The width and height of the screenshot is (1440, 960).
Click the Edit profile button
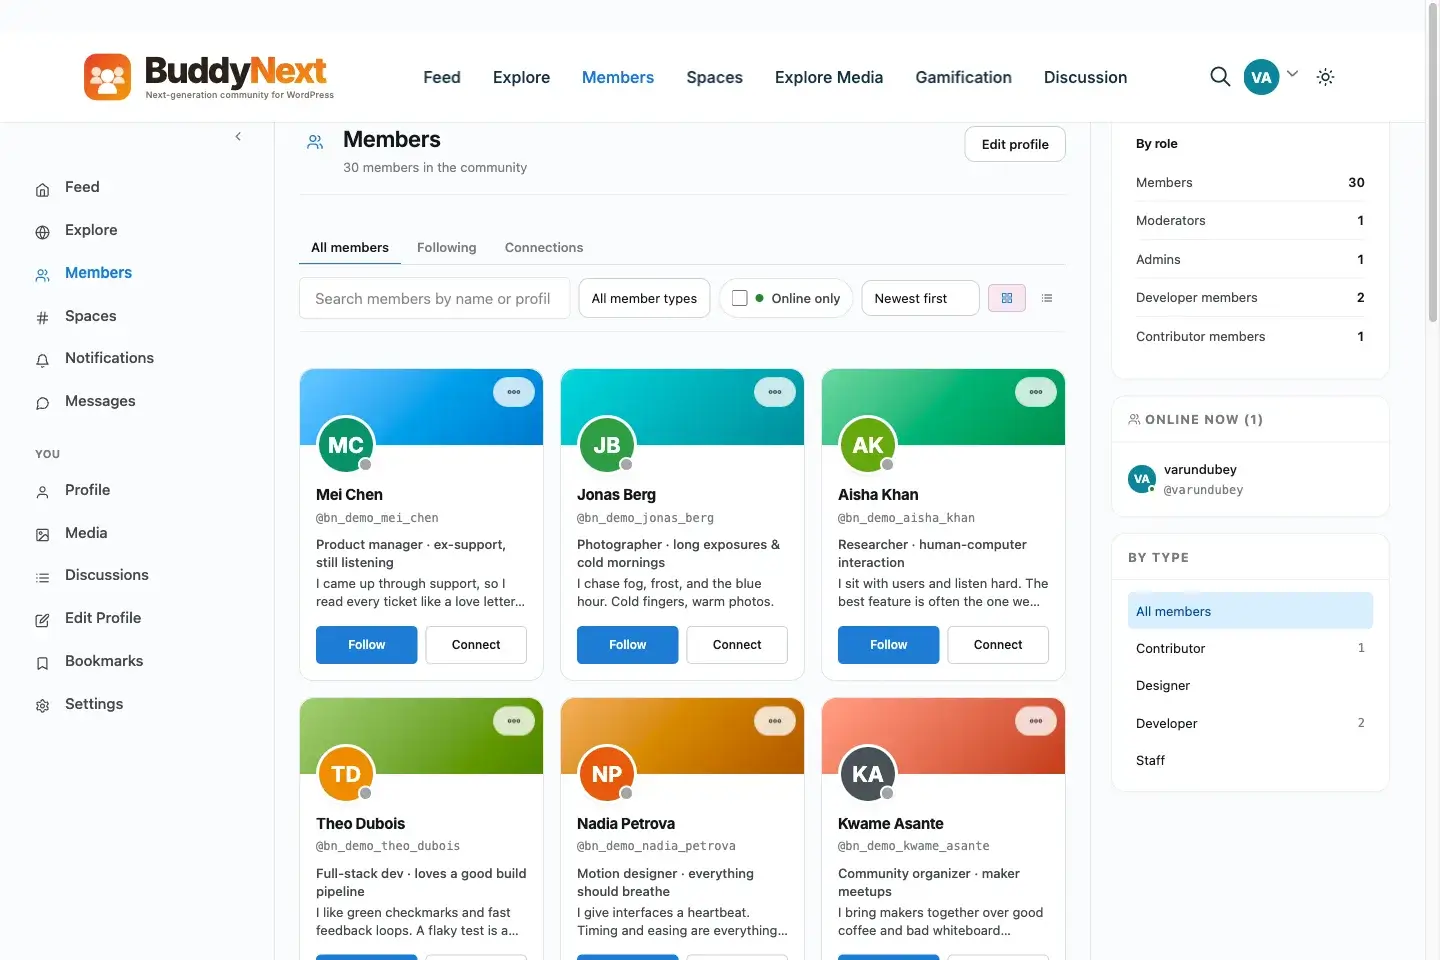pos(1015,144)
